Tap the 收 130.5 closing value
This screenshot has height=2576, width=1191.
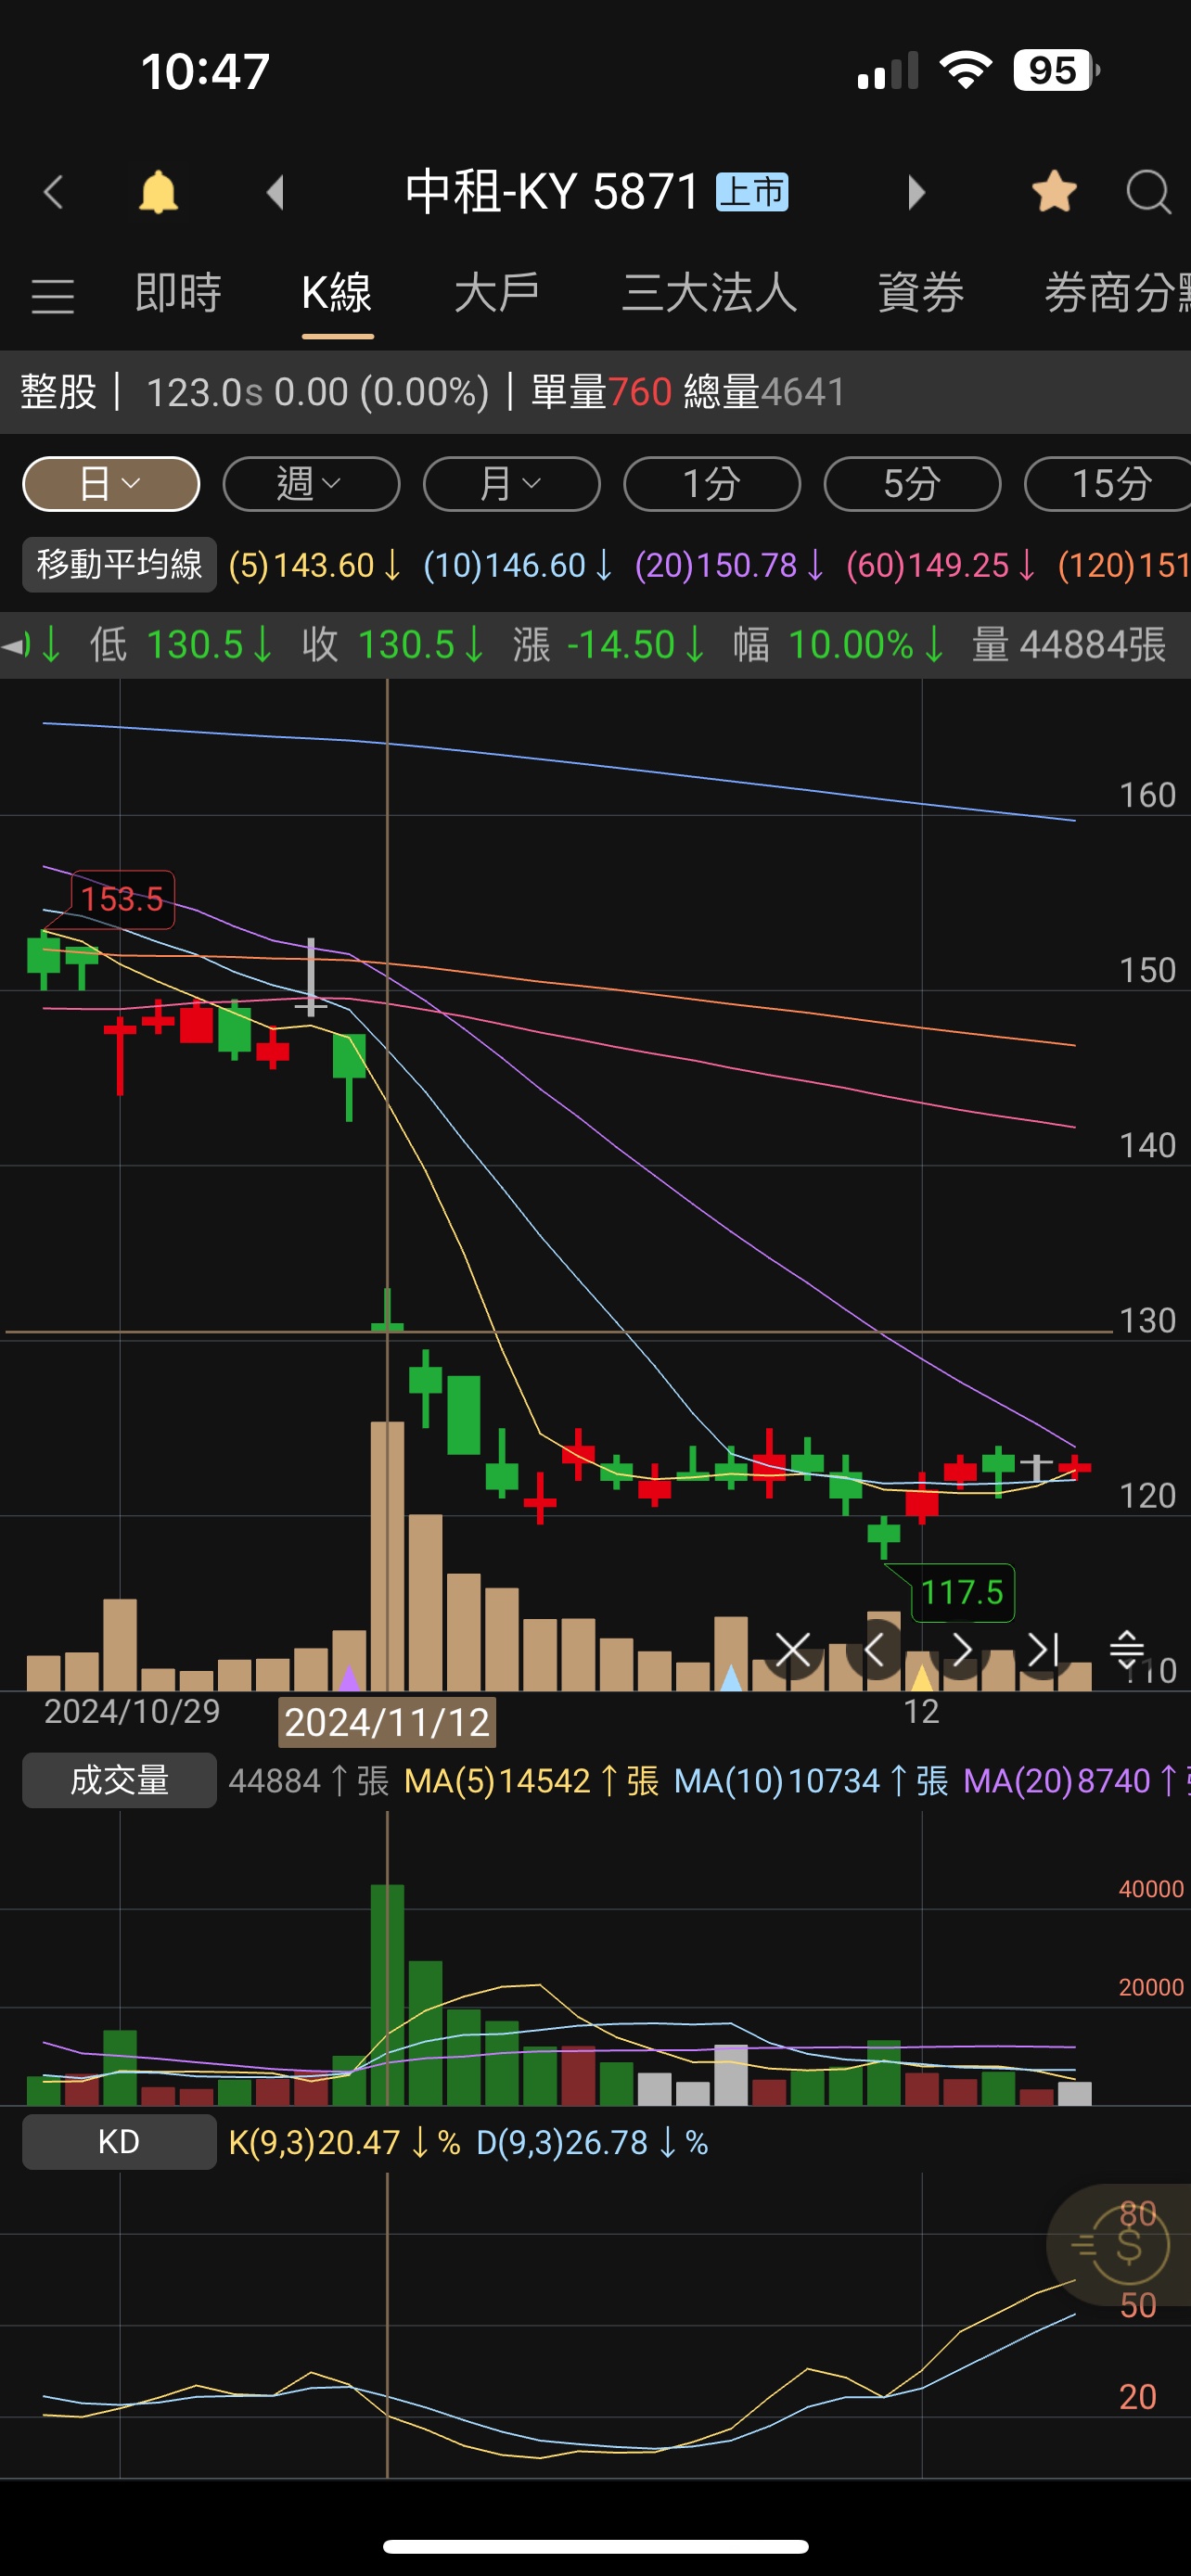(x=393, y=645)
